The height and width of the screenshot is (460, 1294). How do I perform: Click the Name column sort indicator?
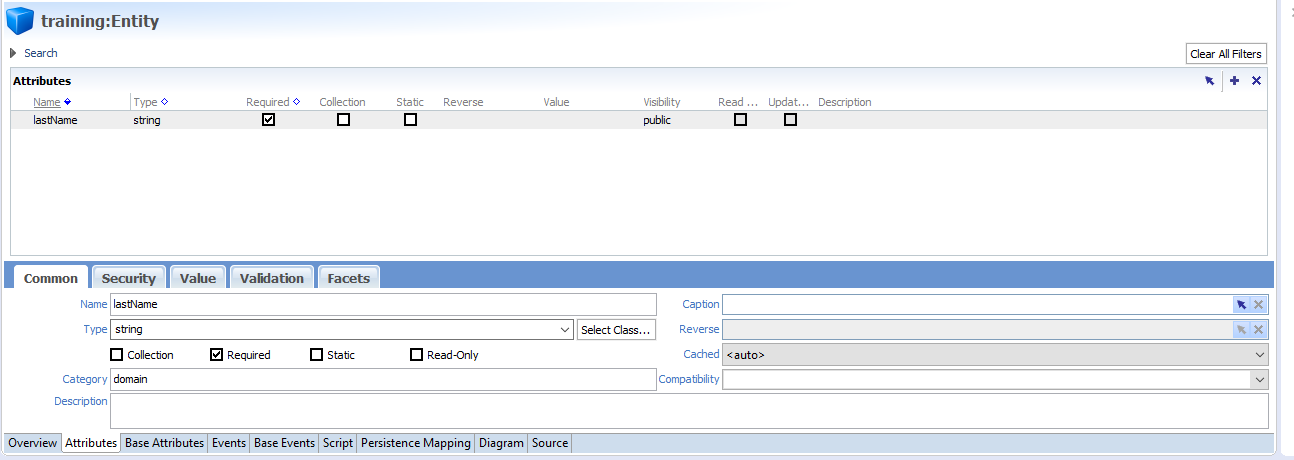(x=68, y=102)
